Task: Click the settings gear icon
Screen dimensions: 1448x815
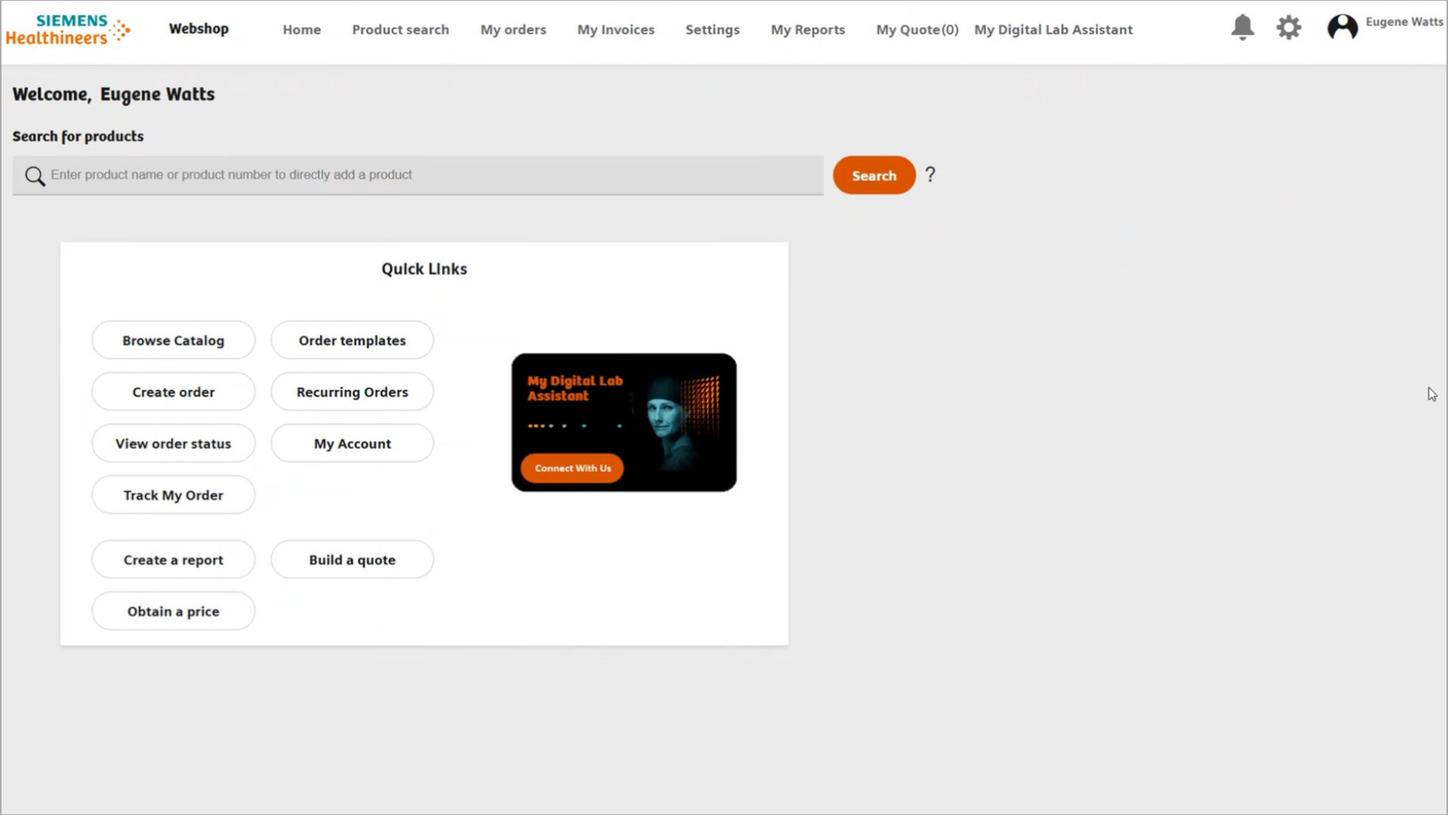Action: coord(1288,27)
